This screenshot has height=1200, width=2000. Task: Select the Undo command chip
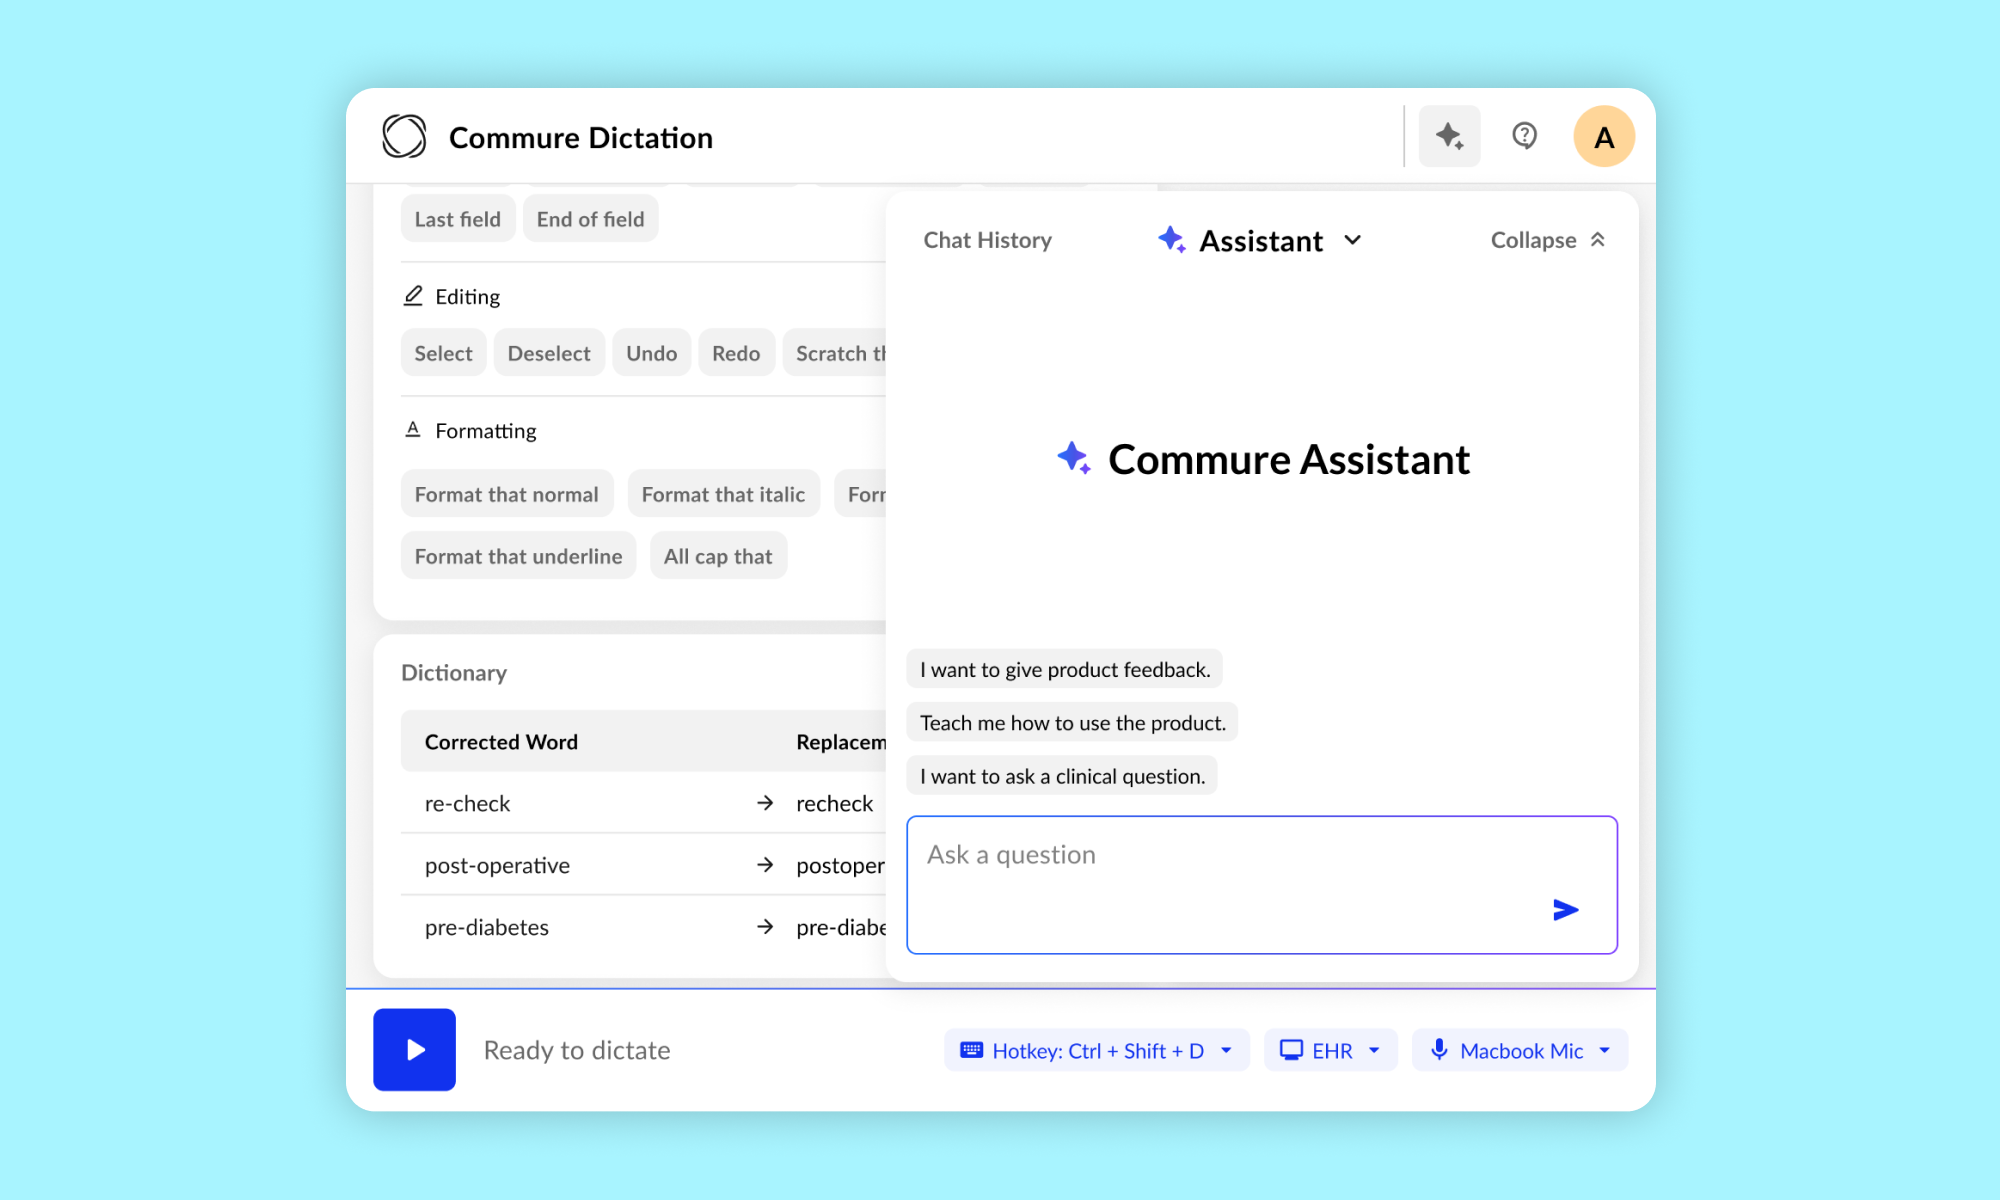pos(651,353)
